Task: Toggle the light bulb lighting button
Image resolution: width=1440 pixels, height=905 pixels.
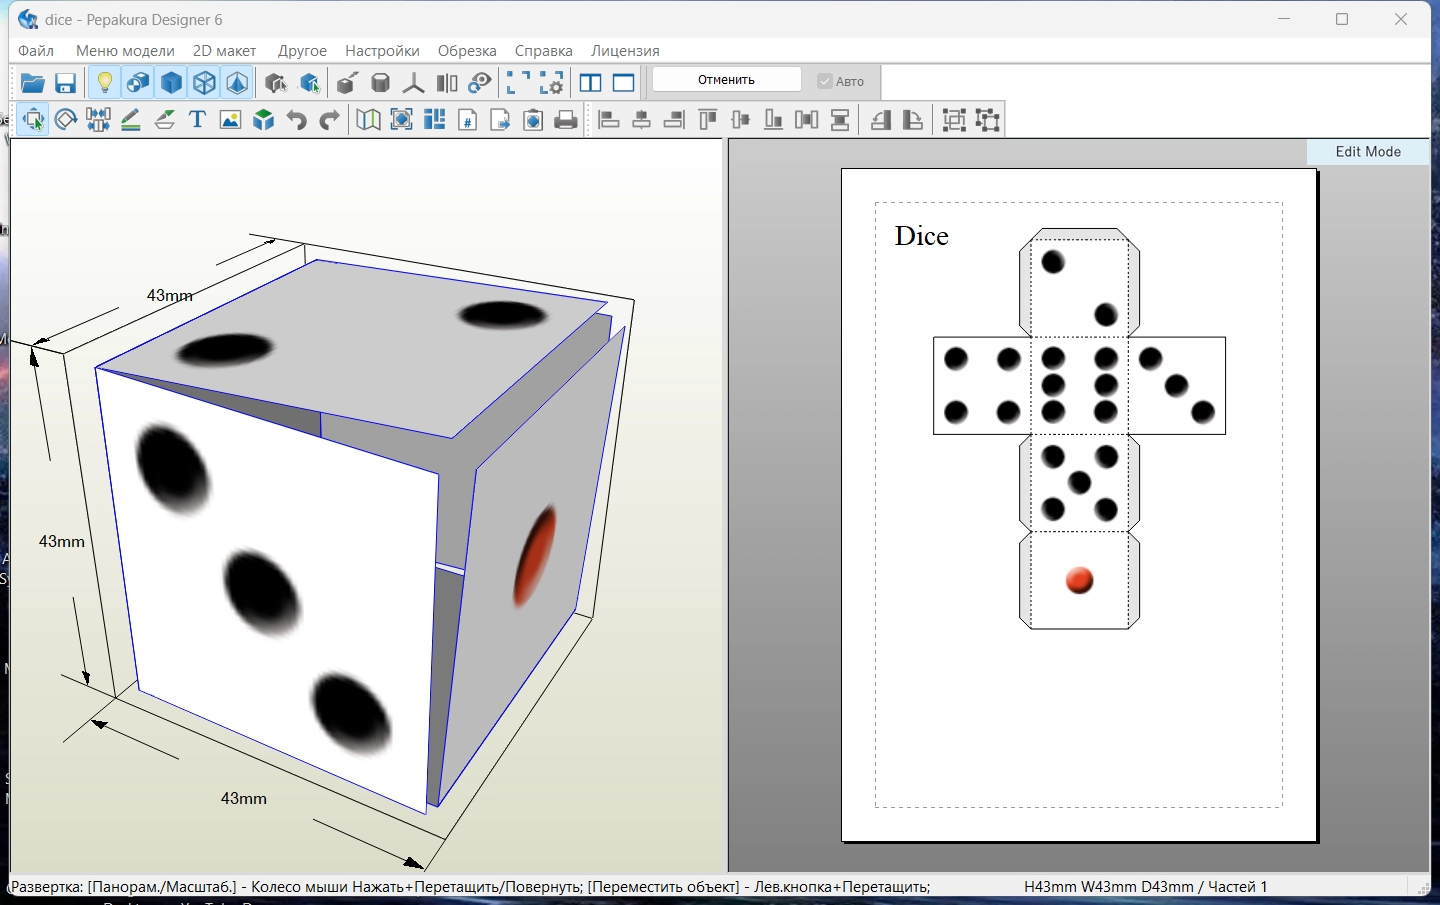Action: click(104, 83)
